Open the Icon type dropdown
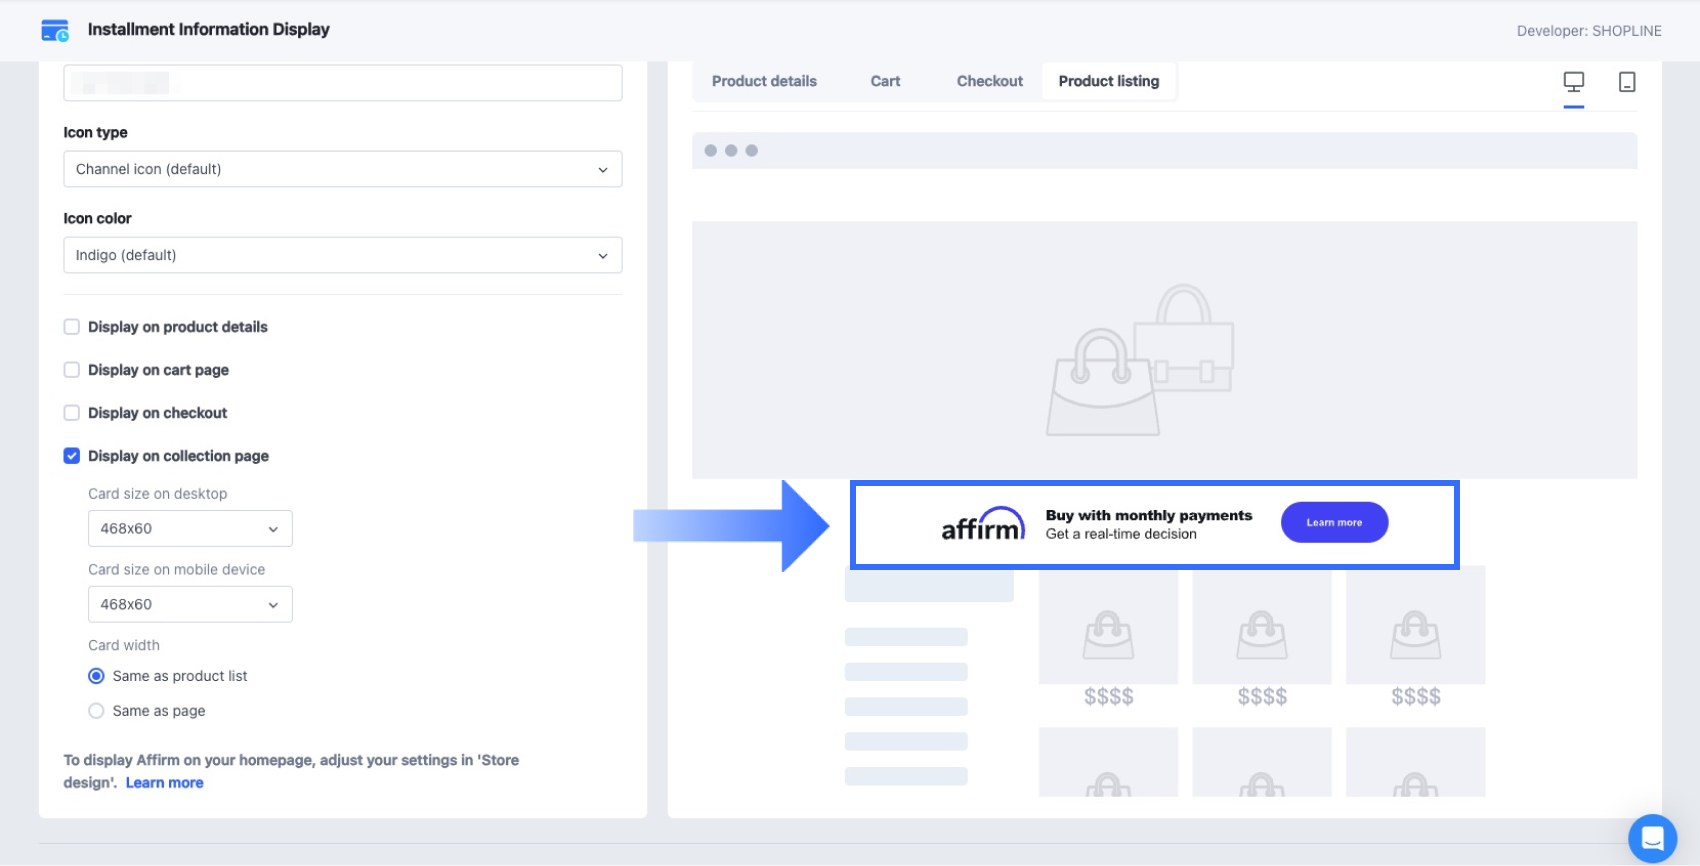 pyautogui.click(x=343, y=169)
